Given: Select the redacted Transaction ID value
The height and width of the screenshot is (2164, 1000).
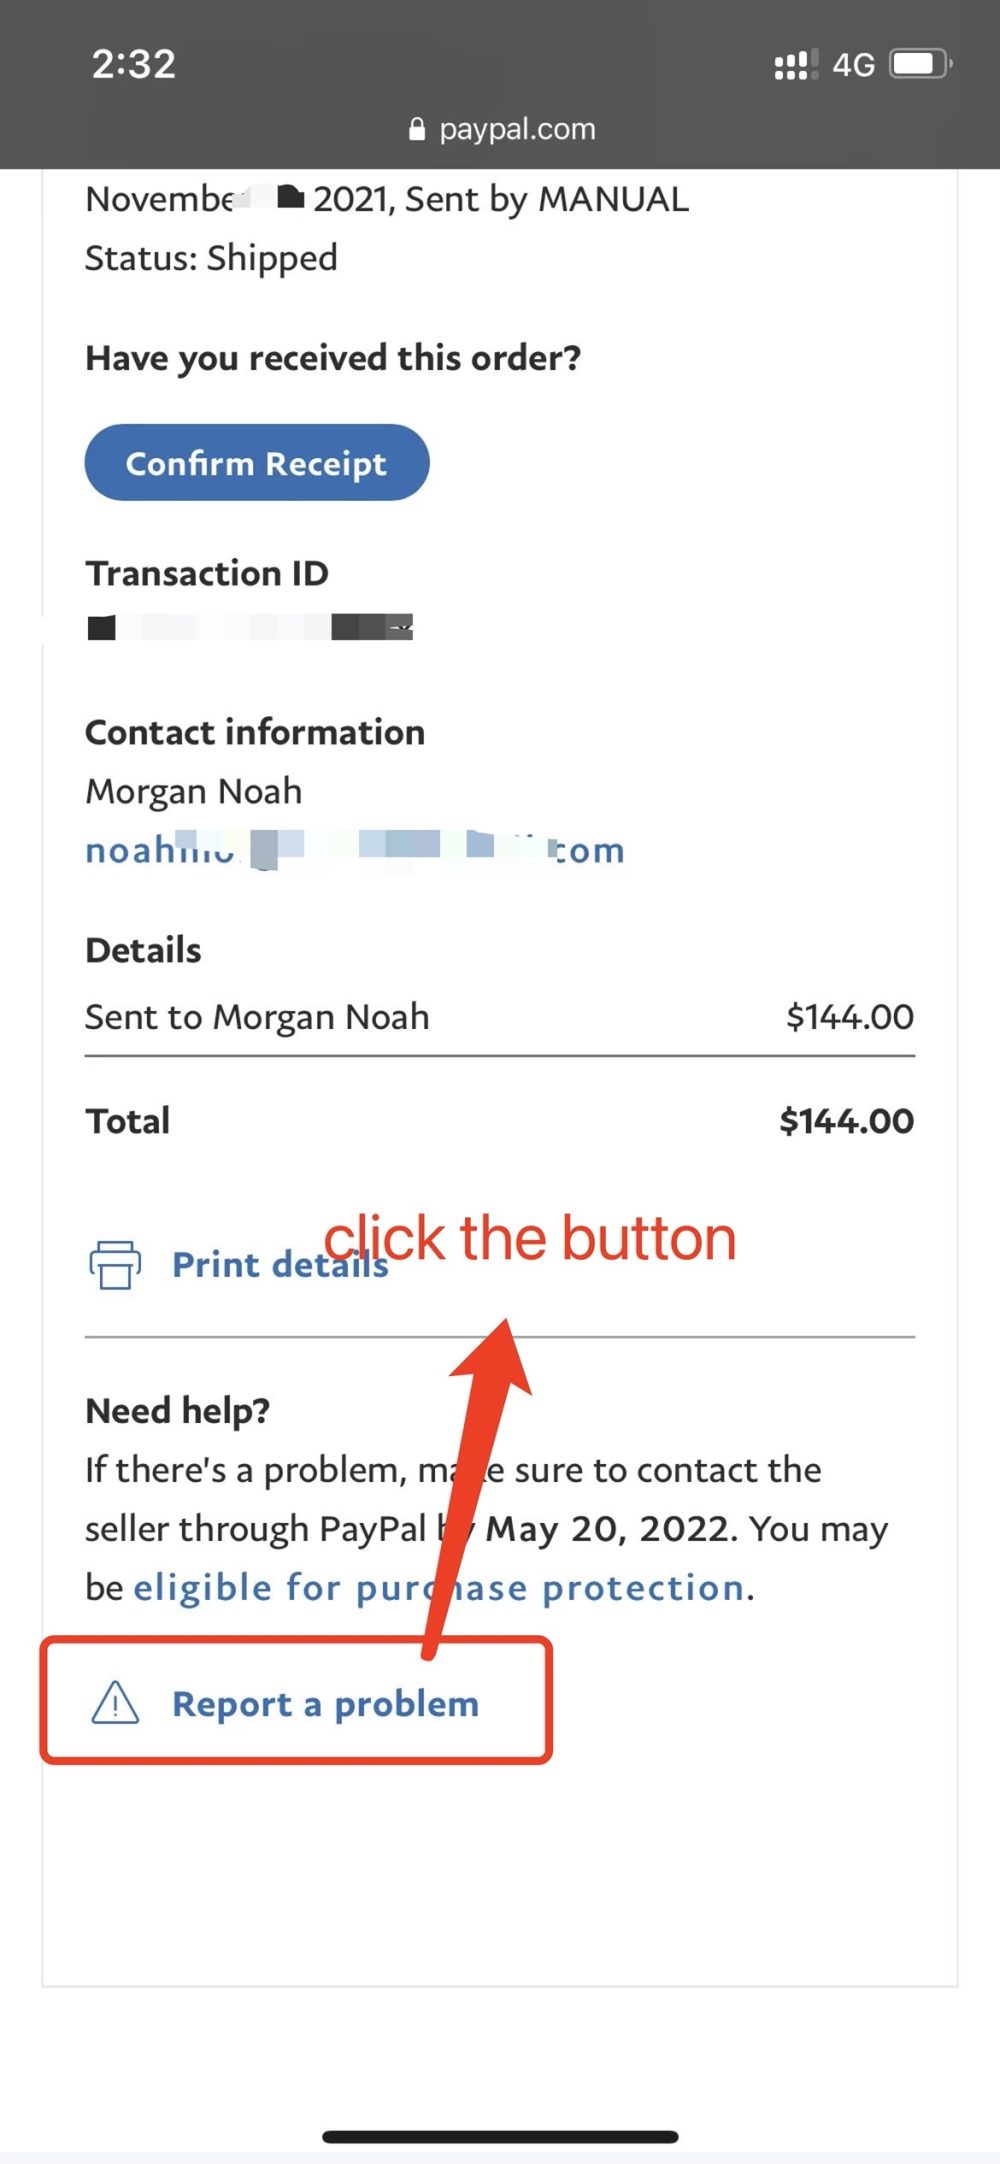Looking at the screenshot, I should [x=250, y=628].
